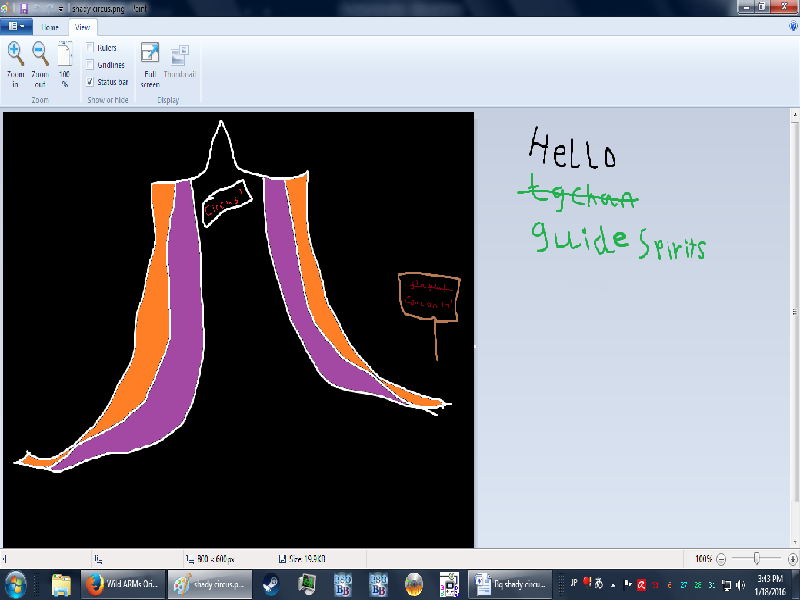Enable the Gridlines checkbox

point(91,64)
